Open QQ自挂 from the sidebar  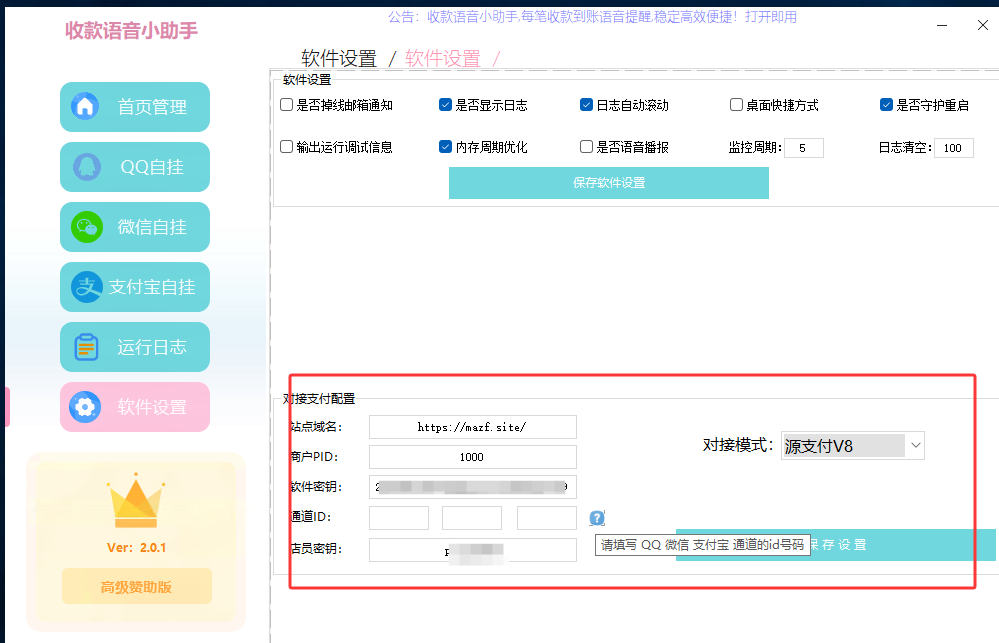pos(135,167)
